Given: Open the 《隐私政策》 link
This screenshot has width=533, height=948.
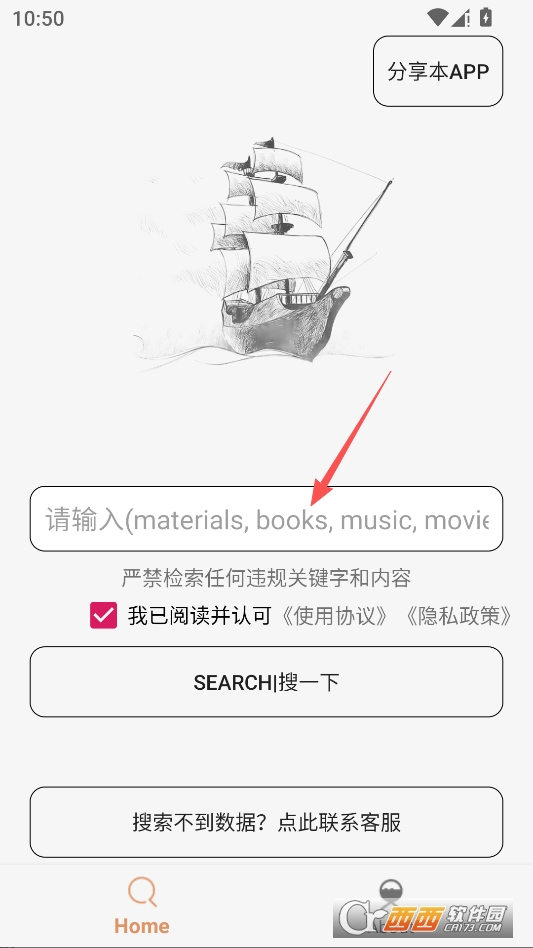Looking at the screenshot, I should tap(458, 615).
